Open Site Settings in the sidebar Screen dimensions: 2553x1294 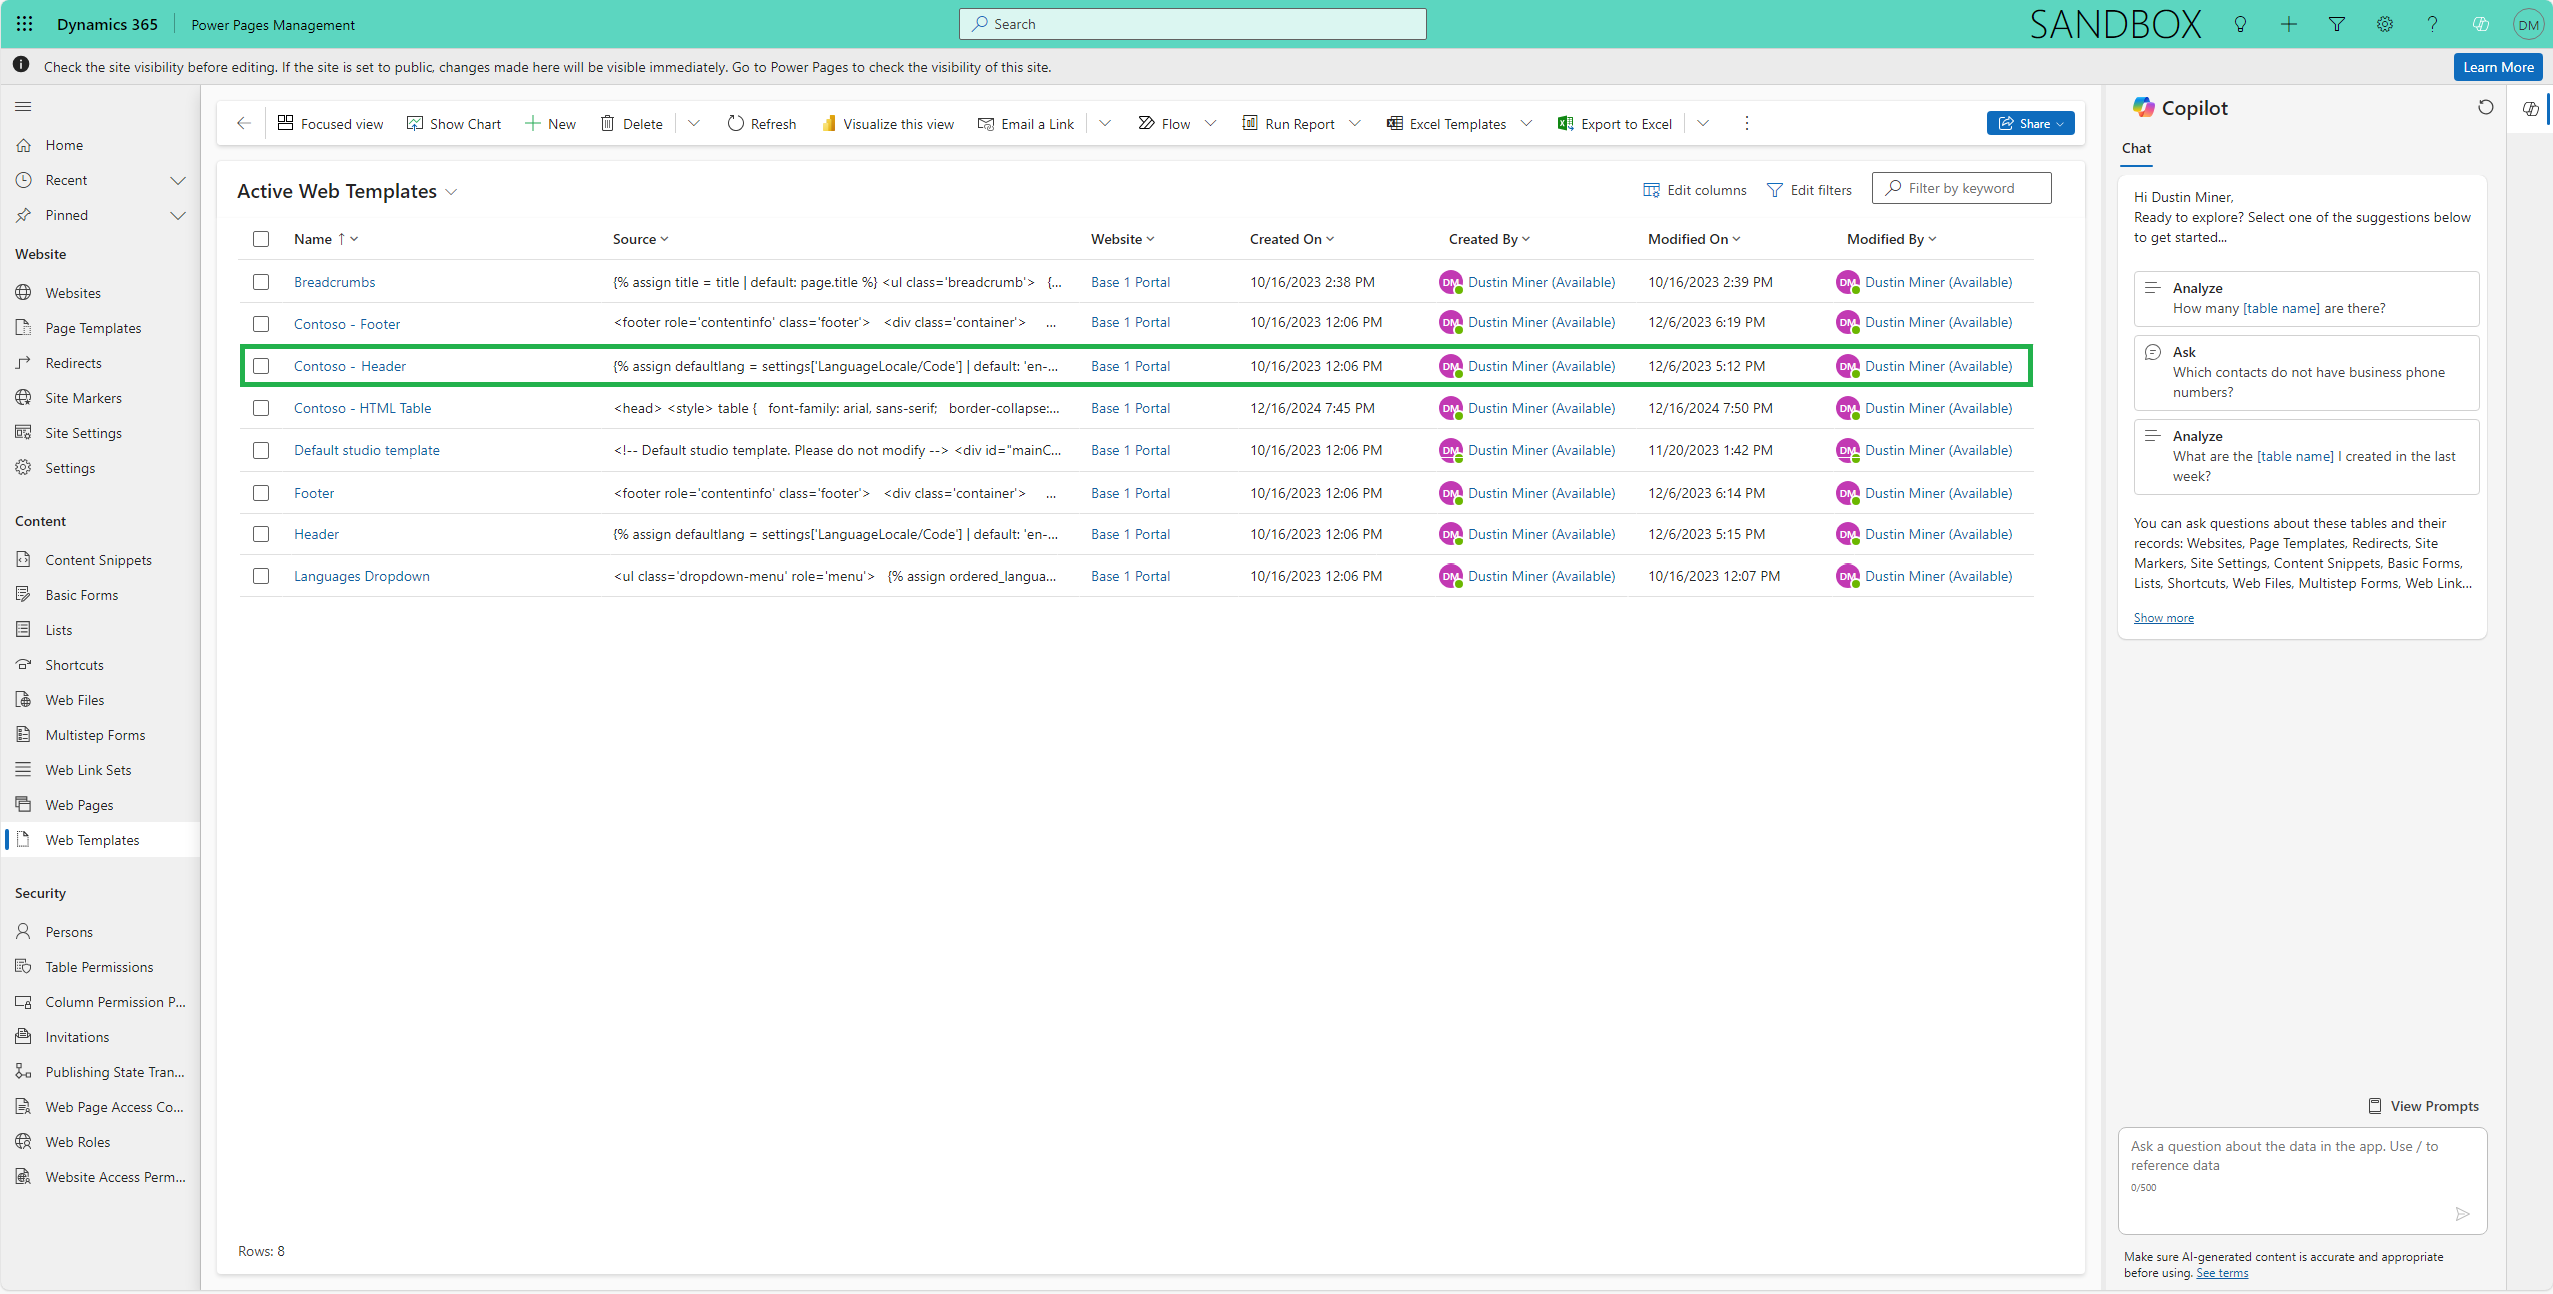83,433
